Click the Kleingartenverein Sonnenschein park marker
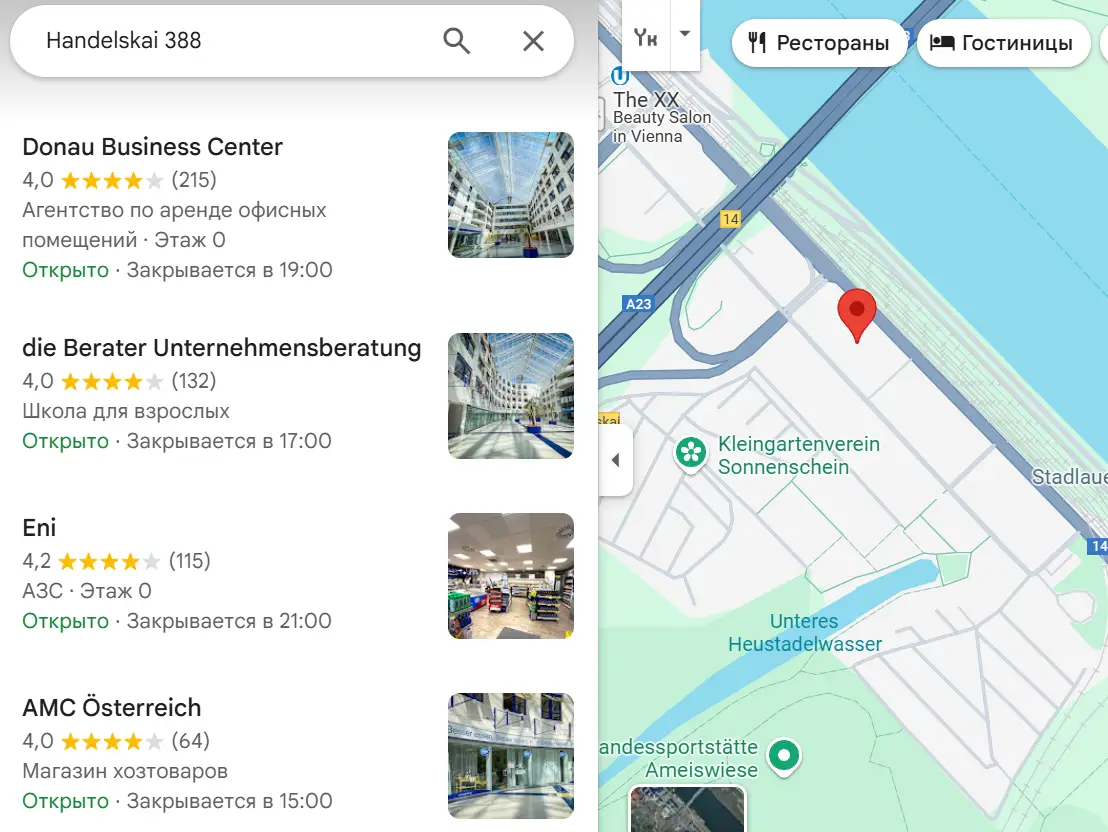 pyautogui.click(x=690, y=453)
